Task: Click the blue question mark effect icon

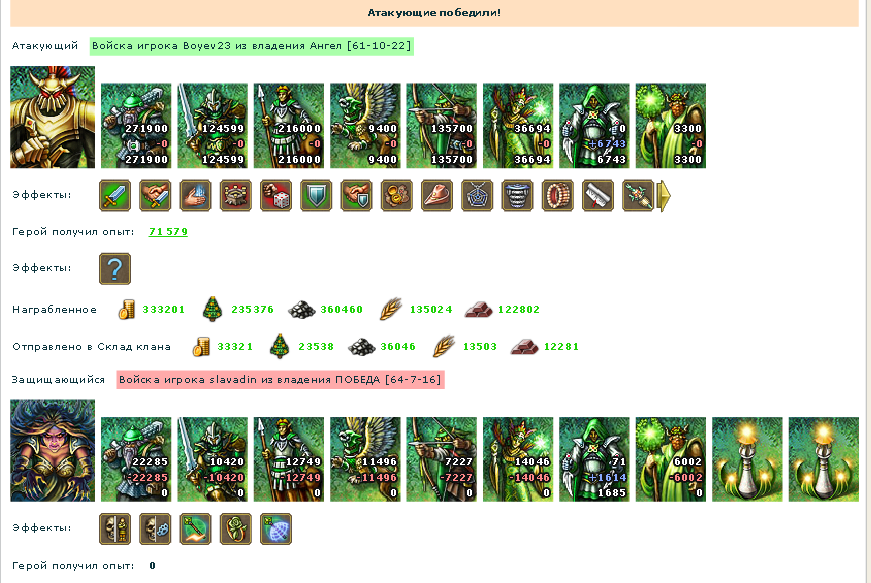Action: [115, 269]
